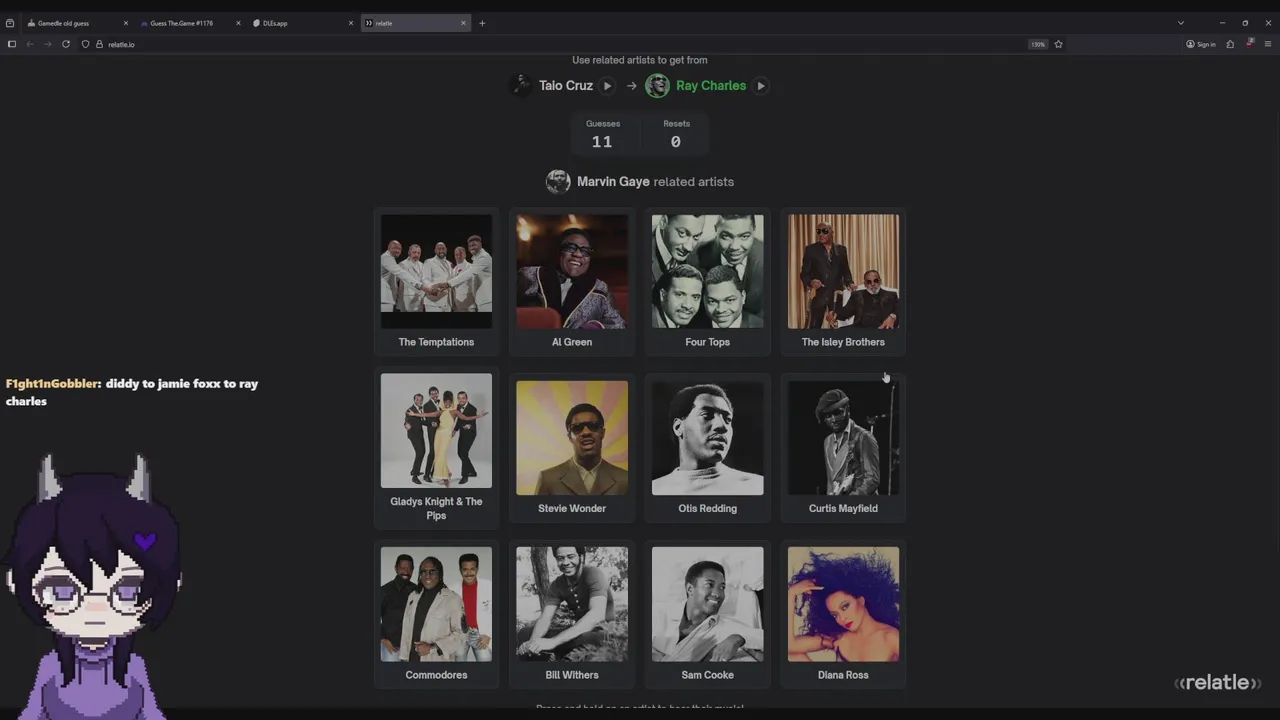The height and width of the screenshot is (720, 1280).
Task: Switch to the Gamedle old guess tab
Action: point(76,23)
